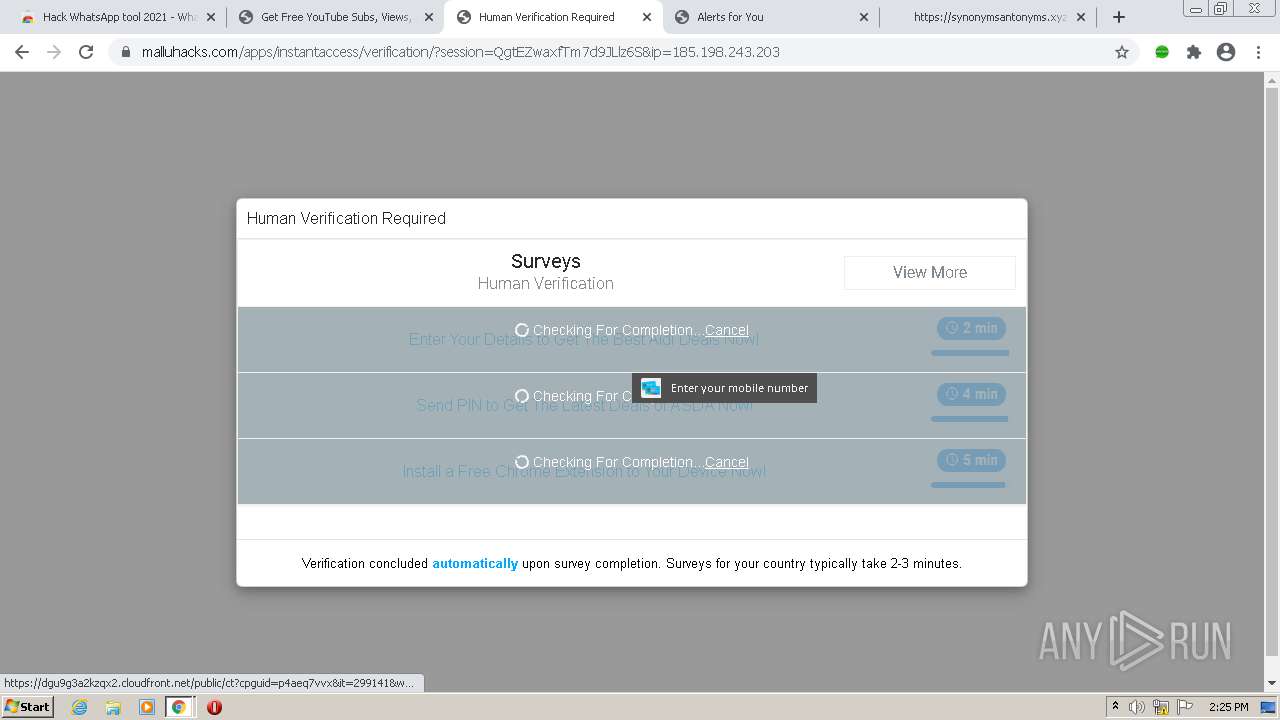
Task: Click the 2:25 PM clock
Action: (x=1228, y=707)
